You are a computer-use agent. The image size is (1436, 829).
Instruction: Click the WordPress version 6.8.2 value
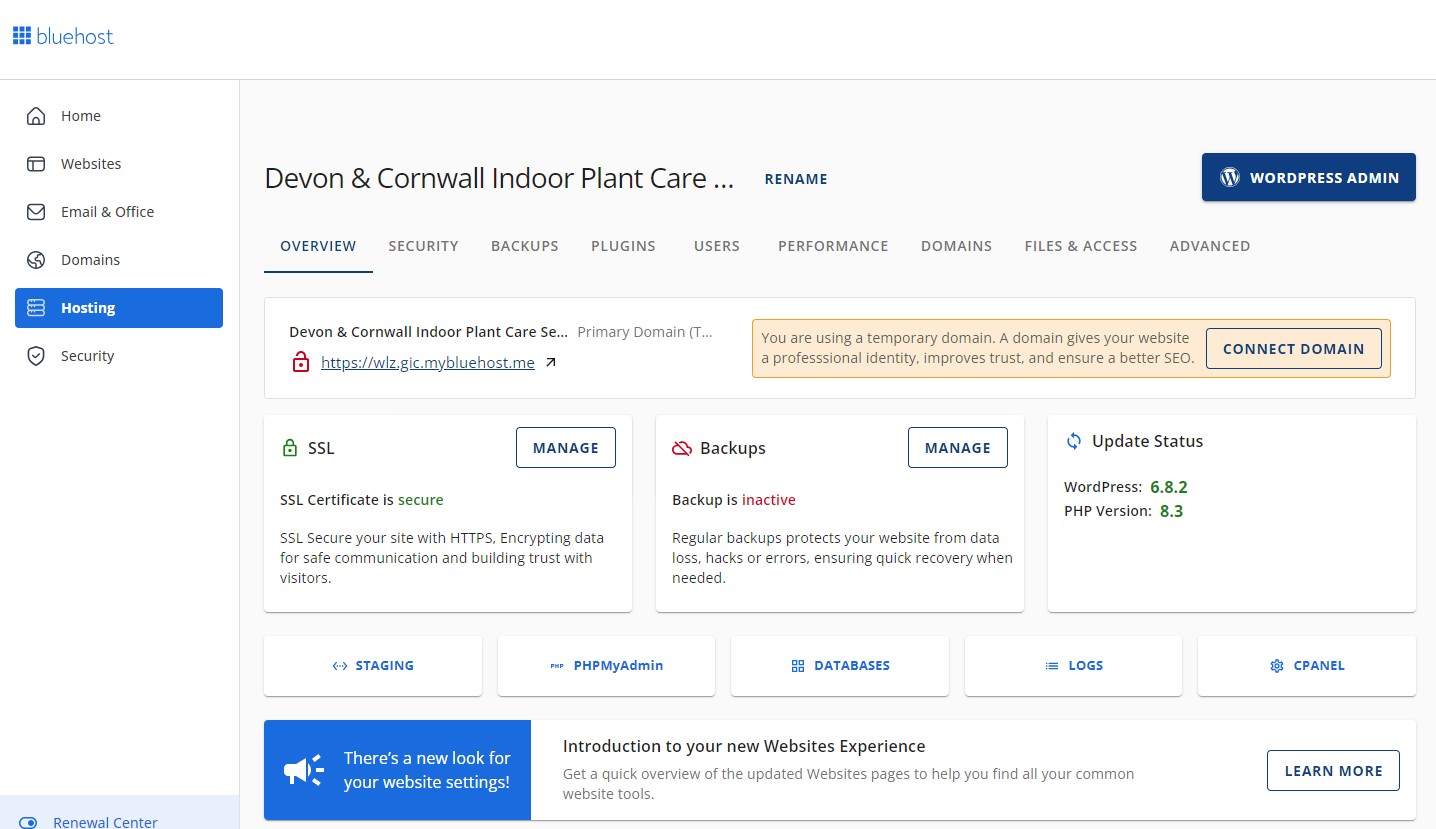[x=1169, y=487]
